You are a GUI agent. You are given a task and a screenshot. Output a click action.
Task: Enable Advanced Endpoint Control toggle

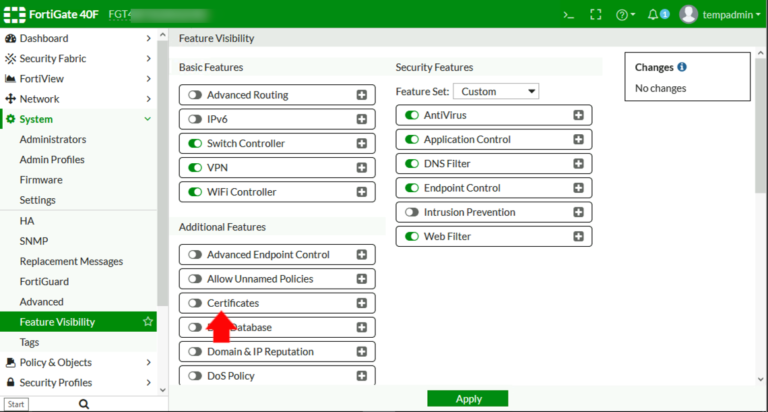click(195, 255)
